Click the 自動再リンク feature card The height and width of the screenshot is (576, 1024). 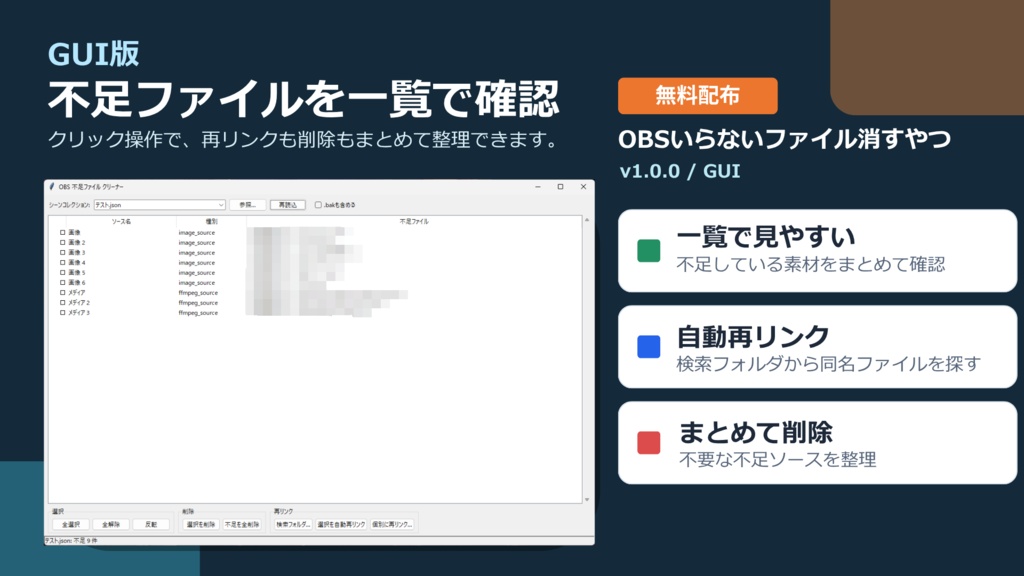pyautogui.click(x=817, y=347)
